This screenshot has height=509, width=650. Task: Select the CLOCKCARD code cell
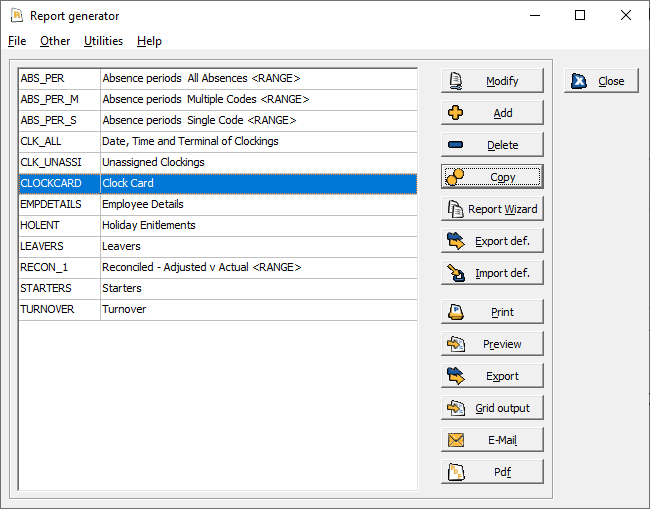(59, 183)
